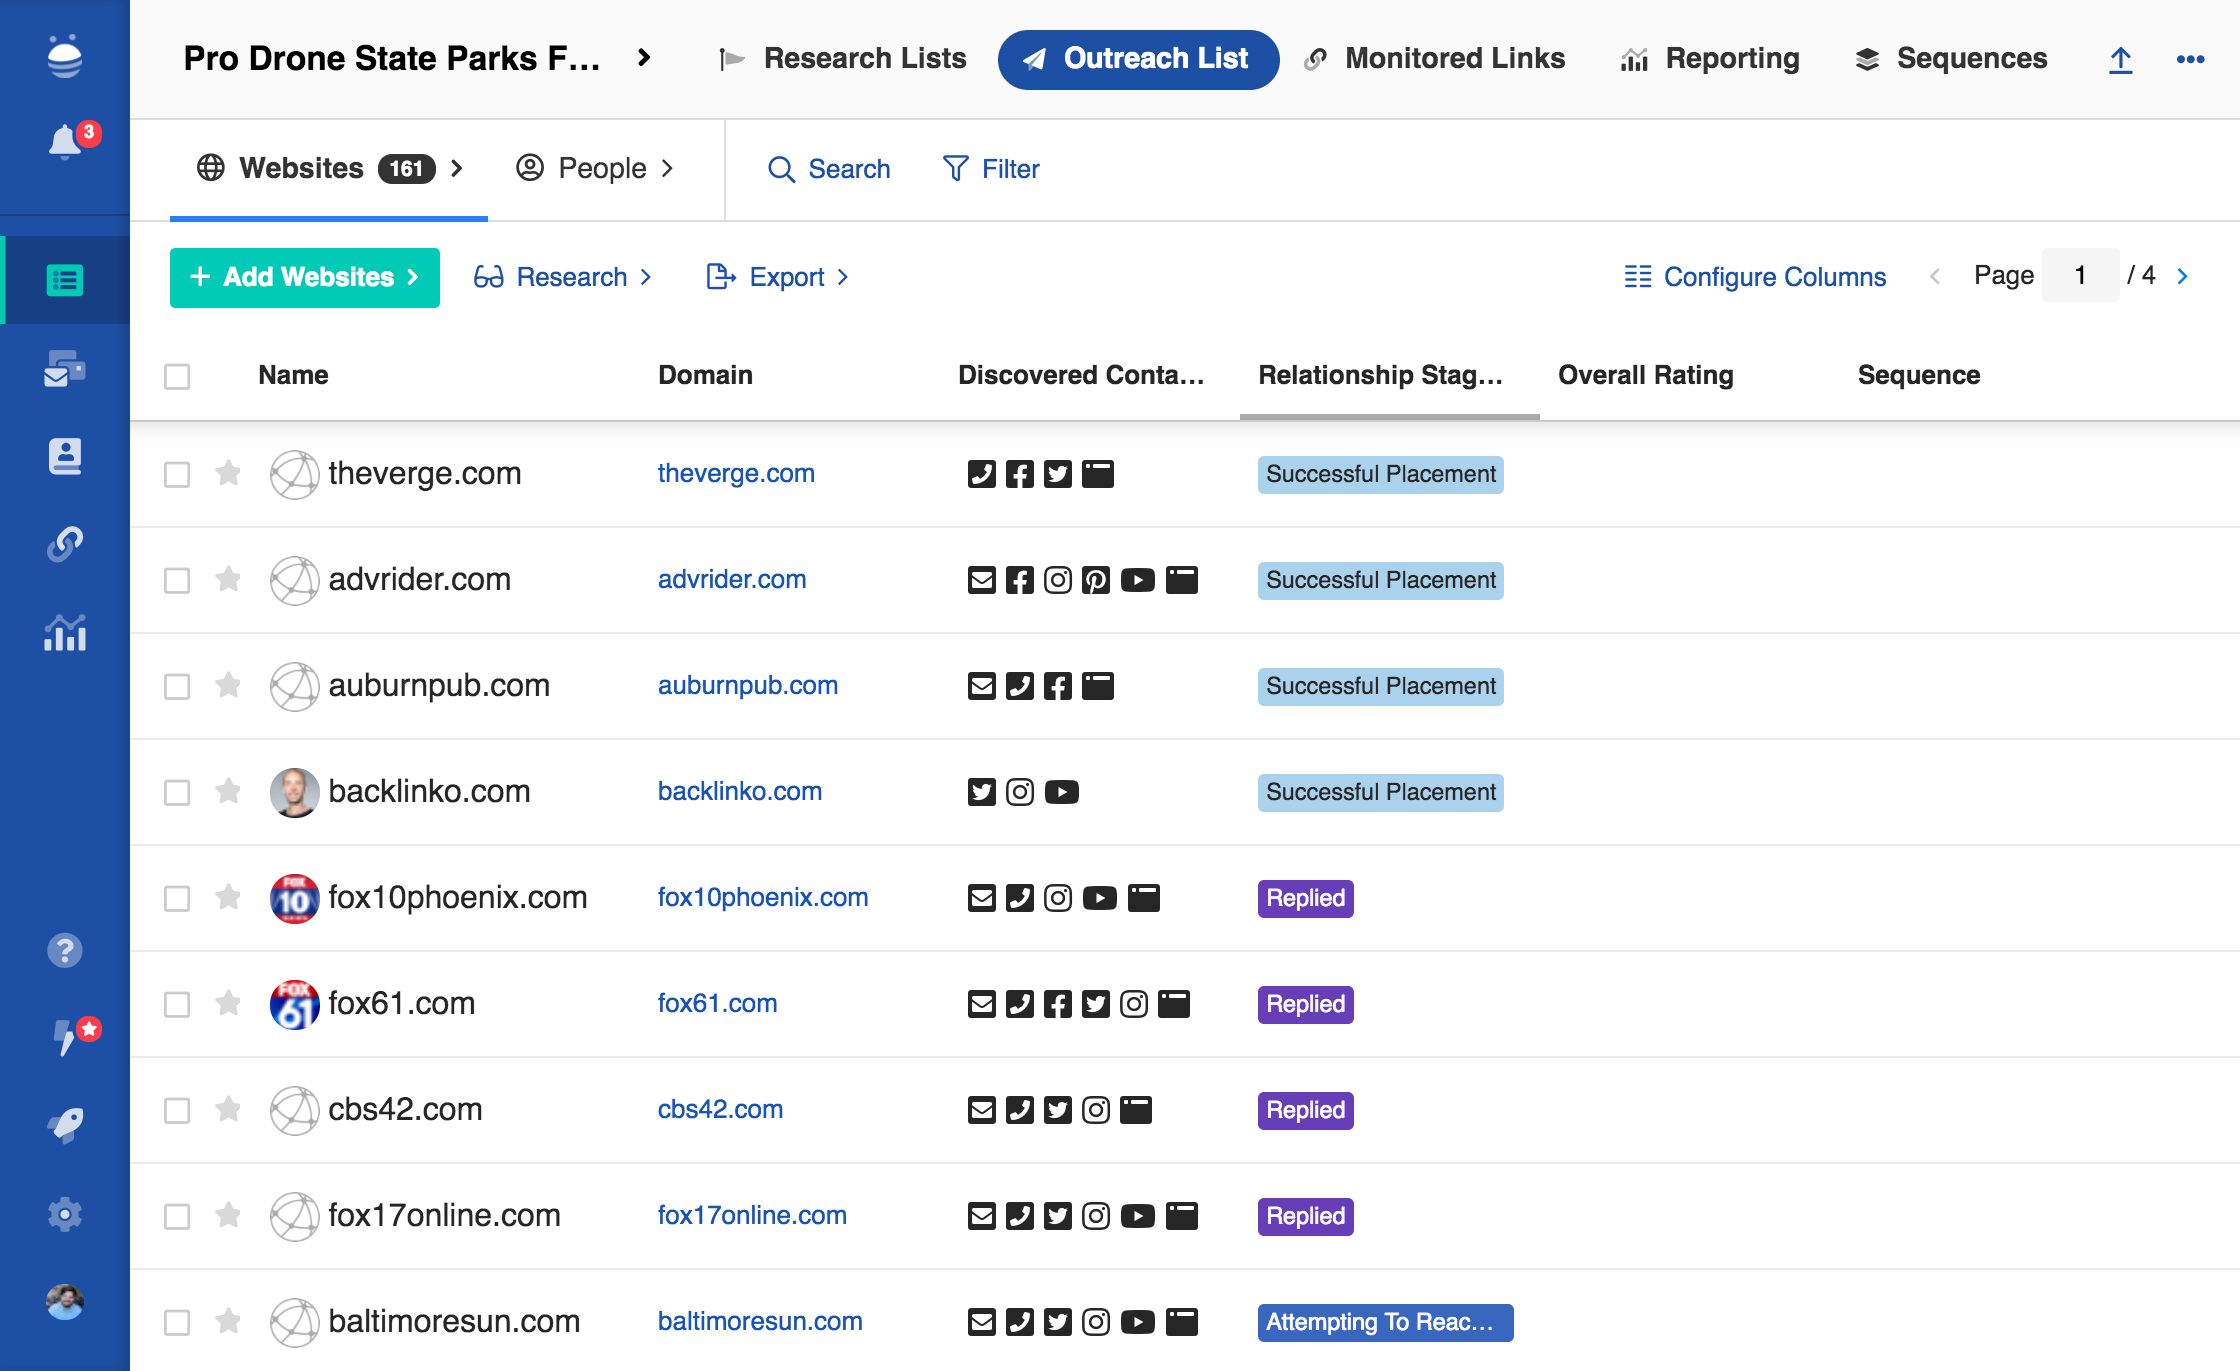Screen dimensions: 2240x1371
Task: Select the fox61.com row checkbox
Action: tap(177, 1004)
